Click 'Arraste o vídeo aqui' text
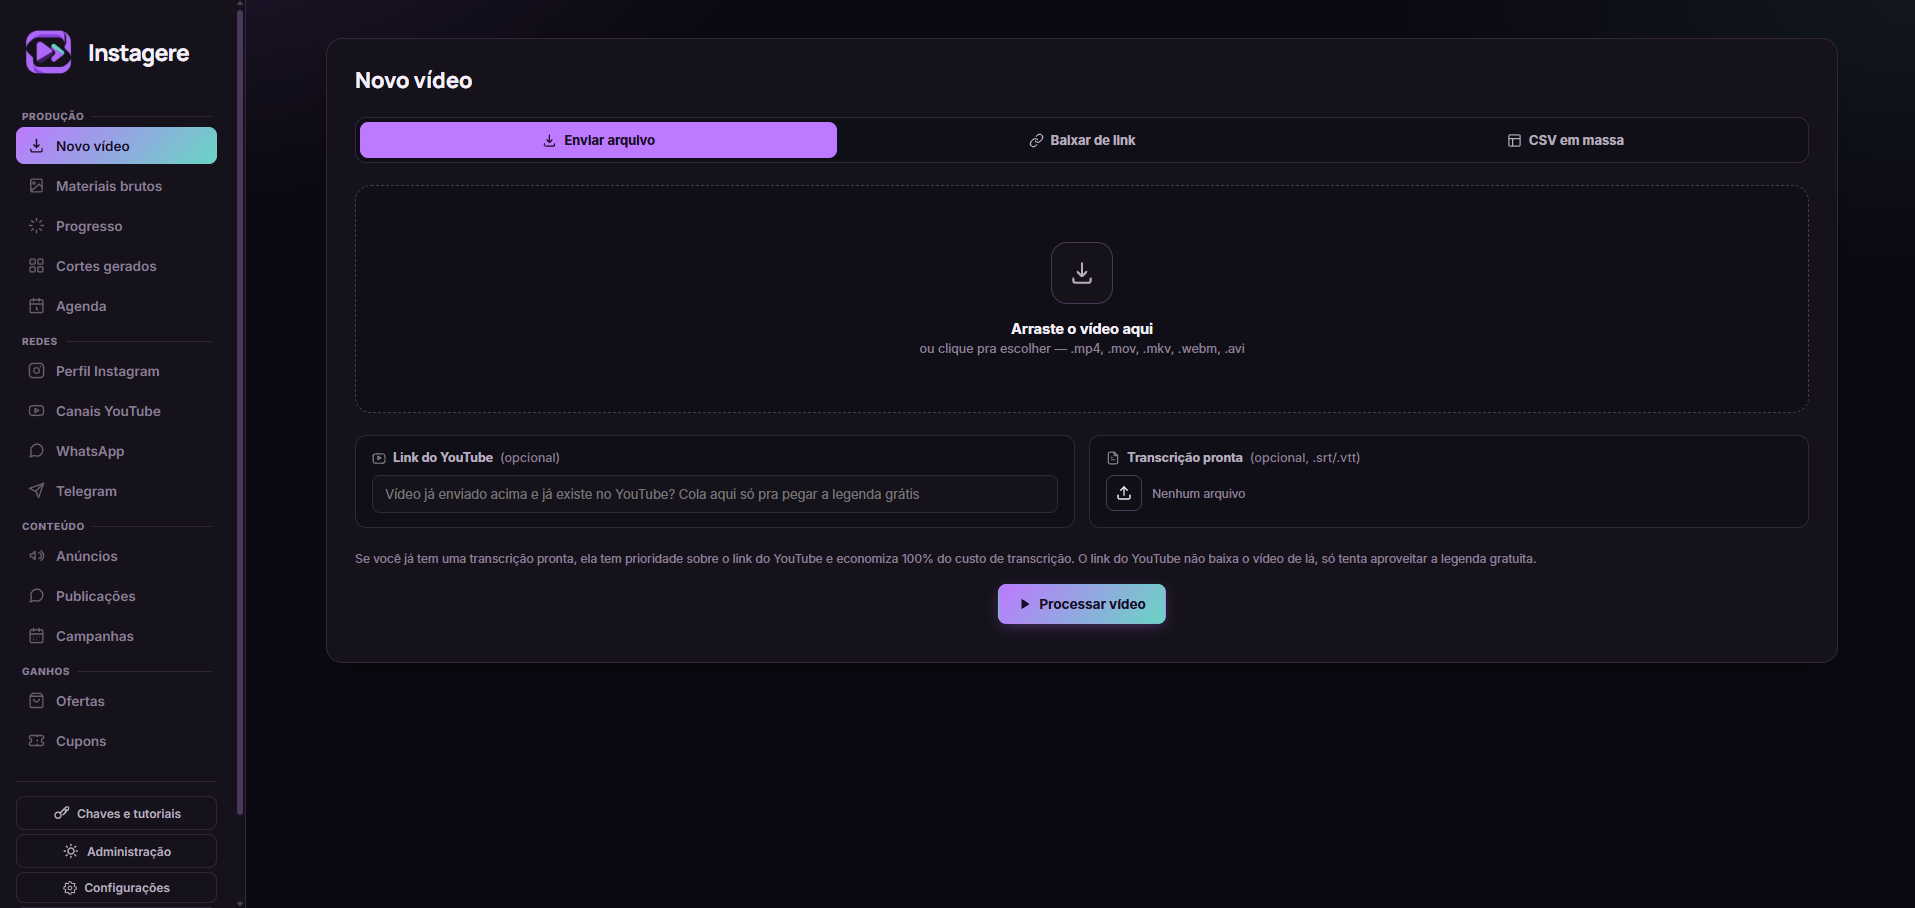 tap(1082, 329)
